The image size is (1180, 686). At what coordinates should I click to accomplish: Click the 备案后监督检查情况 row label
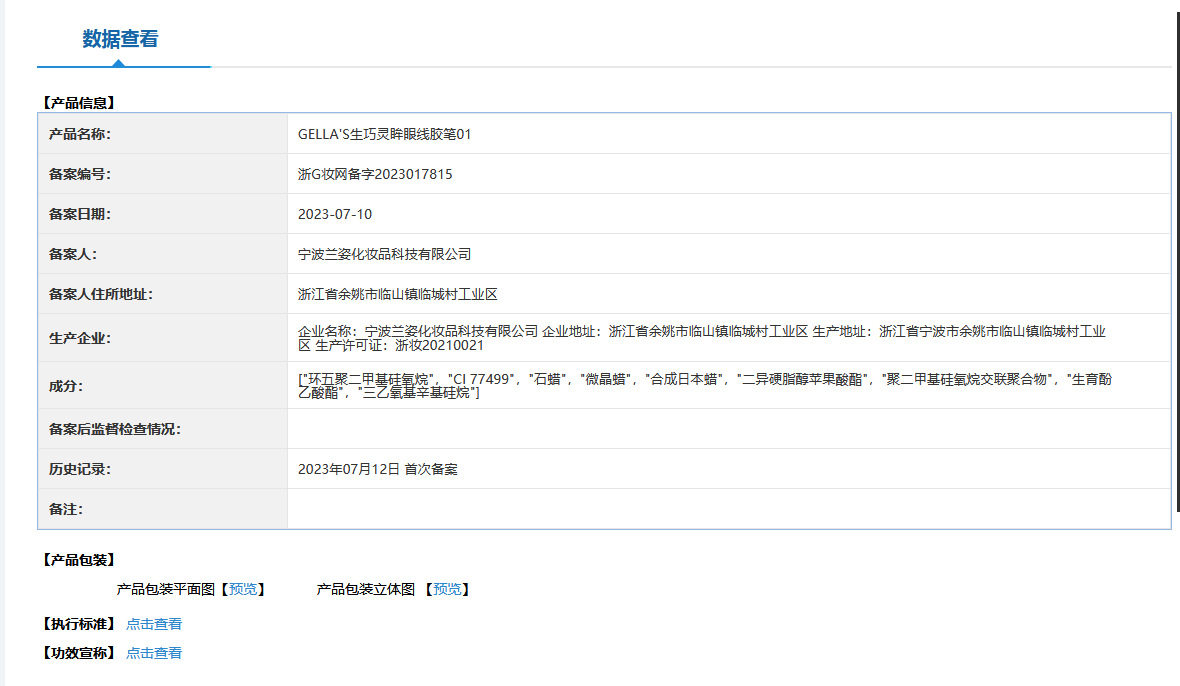pyautogui.click(x=114, y=429)
